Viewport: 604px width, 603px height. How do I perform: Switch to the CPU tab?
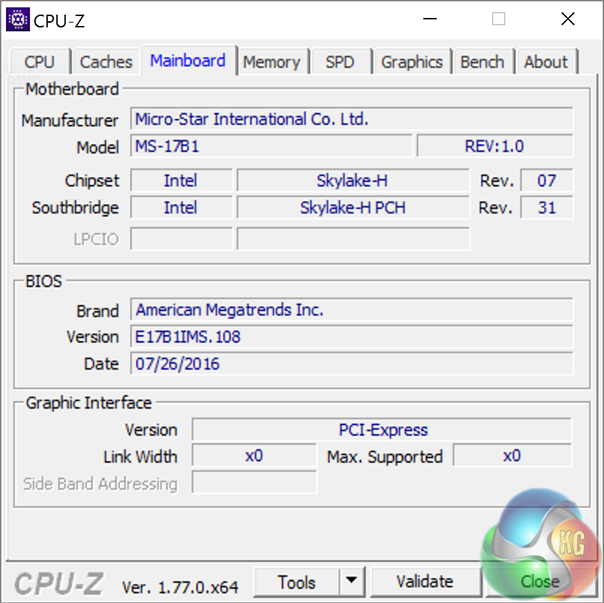click(x=40, y=62)
